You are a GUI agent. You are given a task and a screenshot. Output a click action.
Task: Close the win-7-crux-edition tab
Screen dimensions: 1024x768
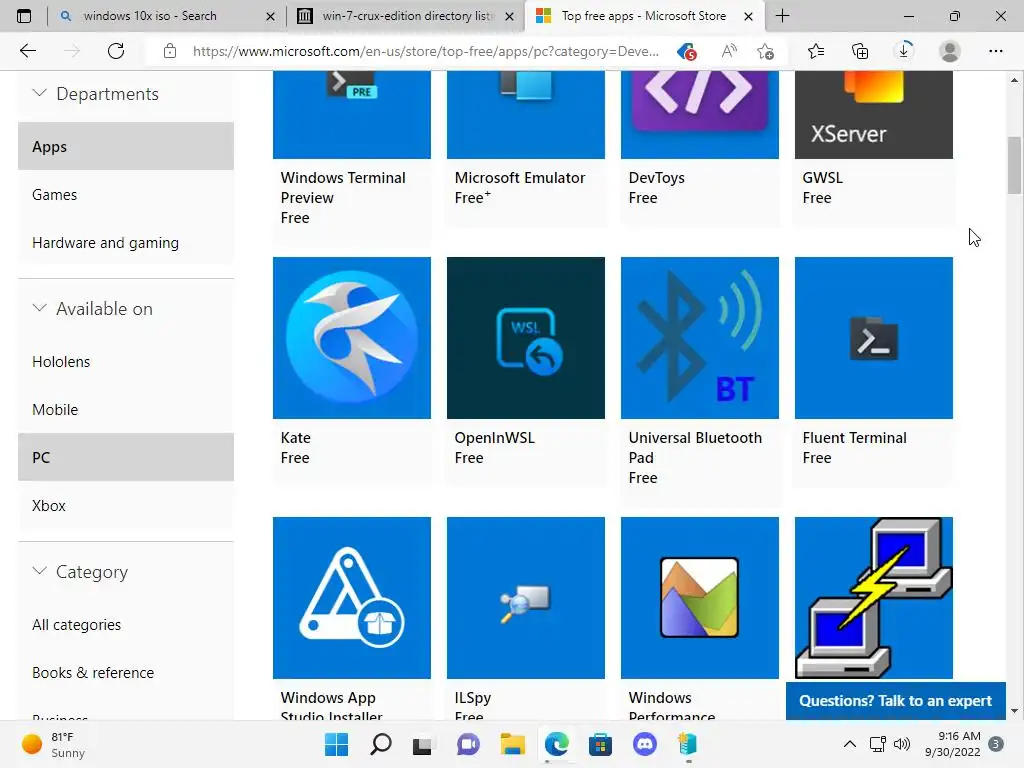click(509, 16)
